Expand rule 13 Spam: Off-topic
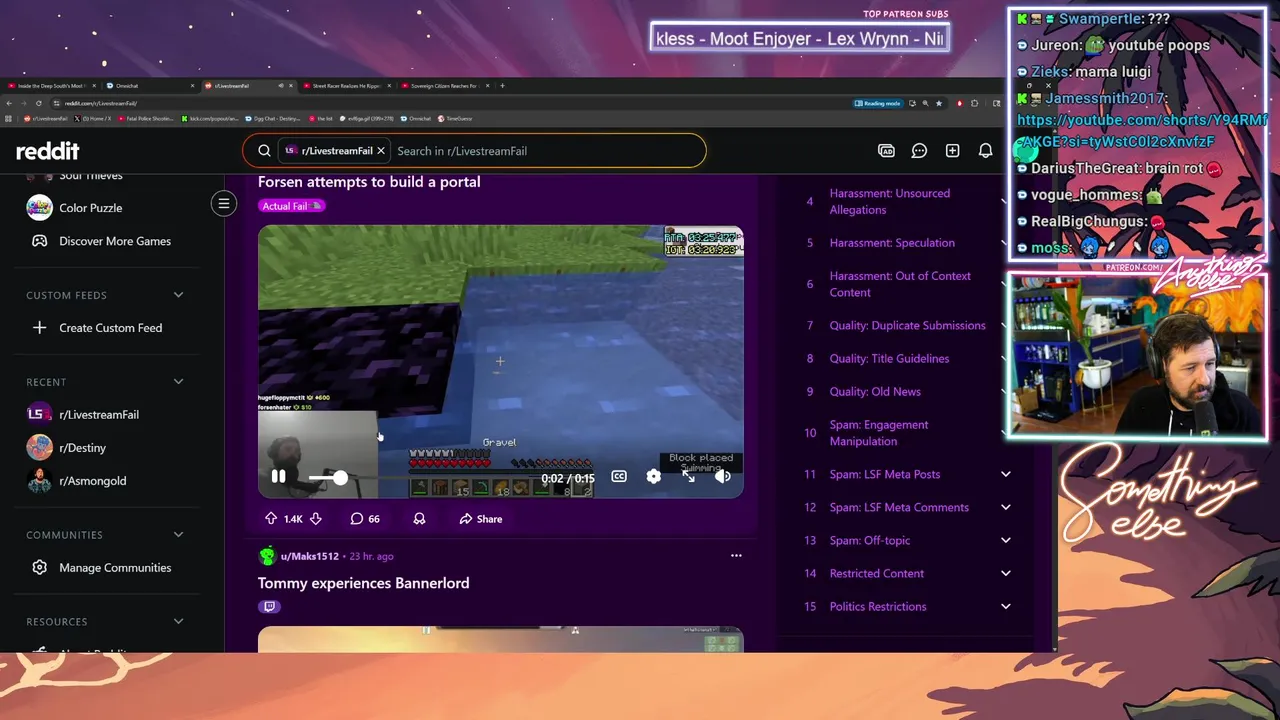Image resolution: width=1280 pixels, height=720 pixels. (x=1005, y=540)
